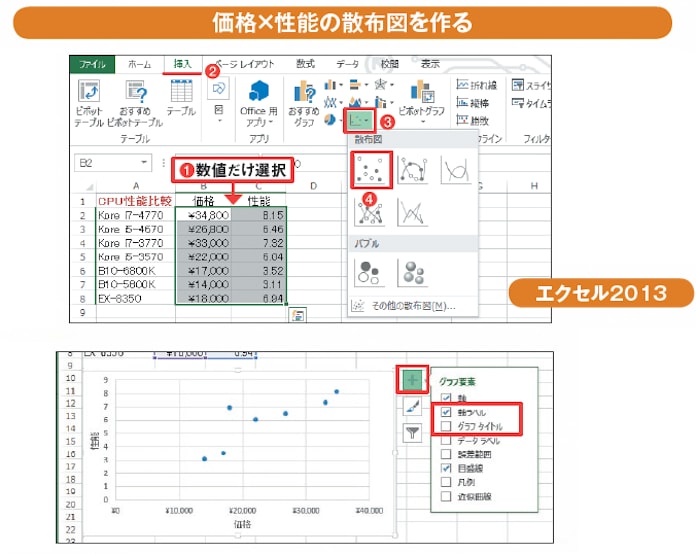The image size is (696, 554).
Task: Click the vertical axis title on chart
Action: coord(94,441)
